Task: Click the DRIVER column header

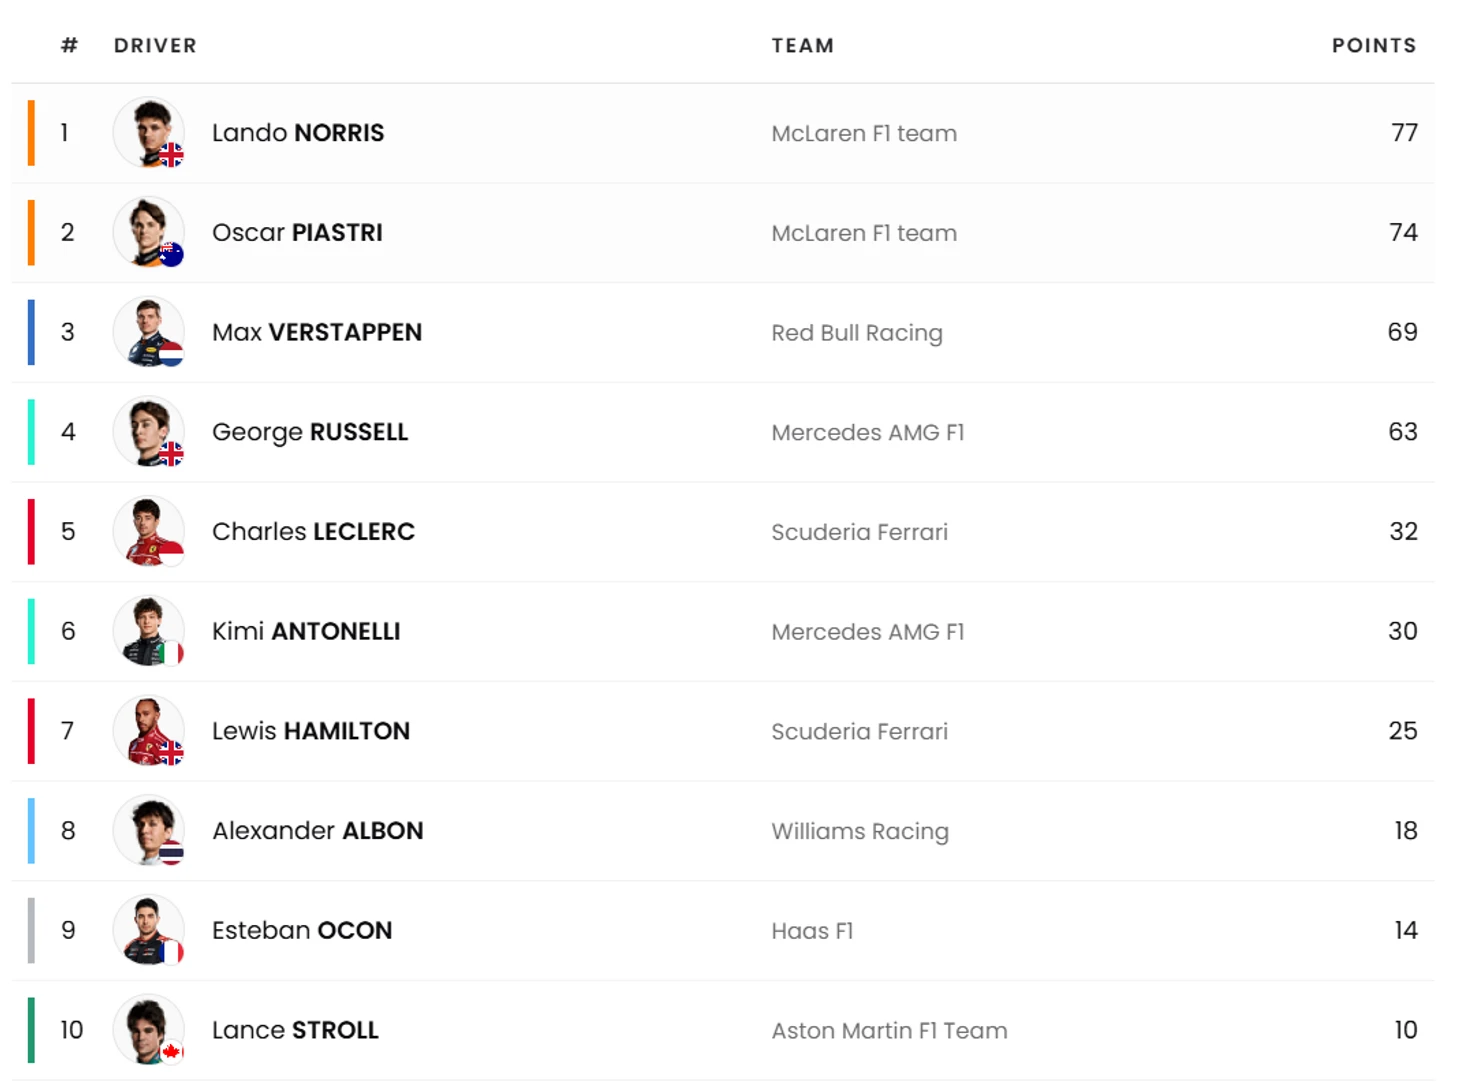Action: pyautogui.click(x=155, y=46)
